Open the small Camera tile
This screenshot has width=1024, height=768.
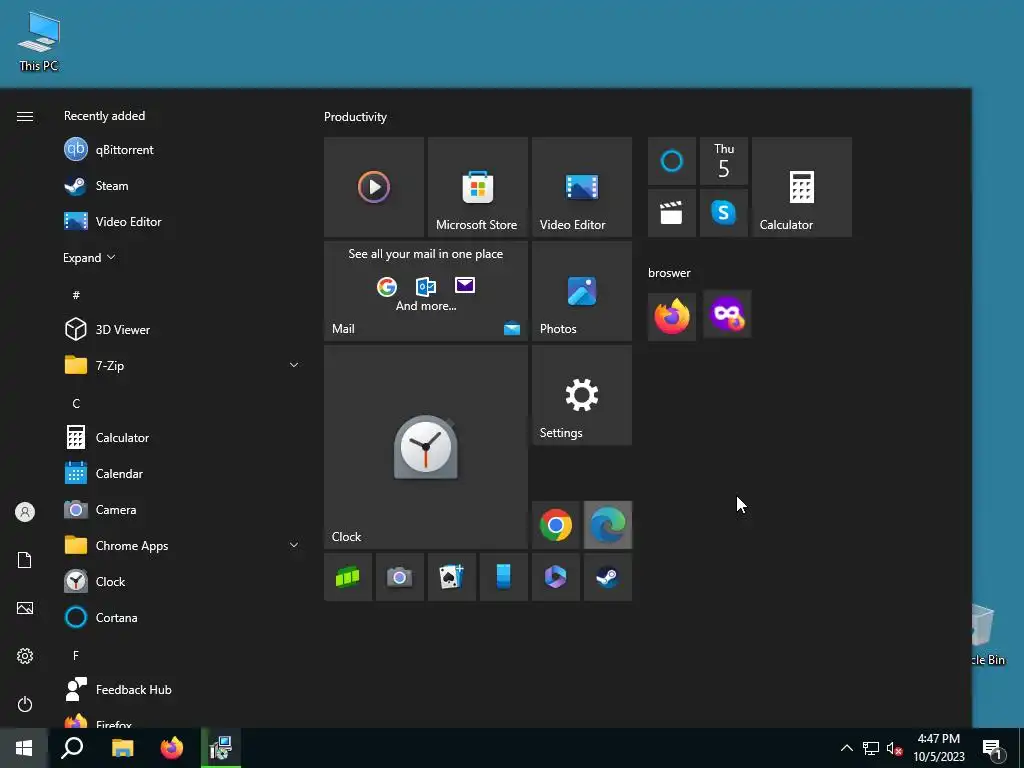[x=400, y=577]
